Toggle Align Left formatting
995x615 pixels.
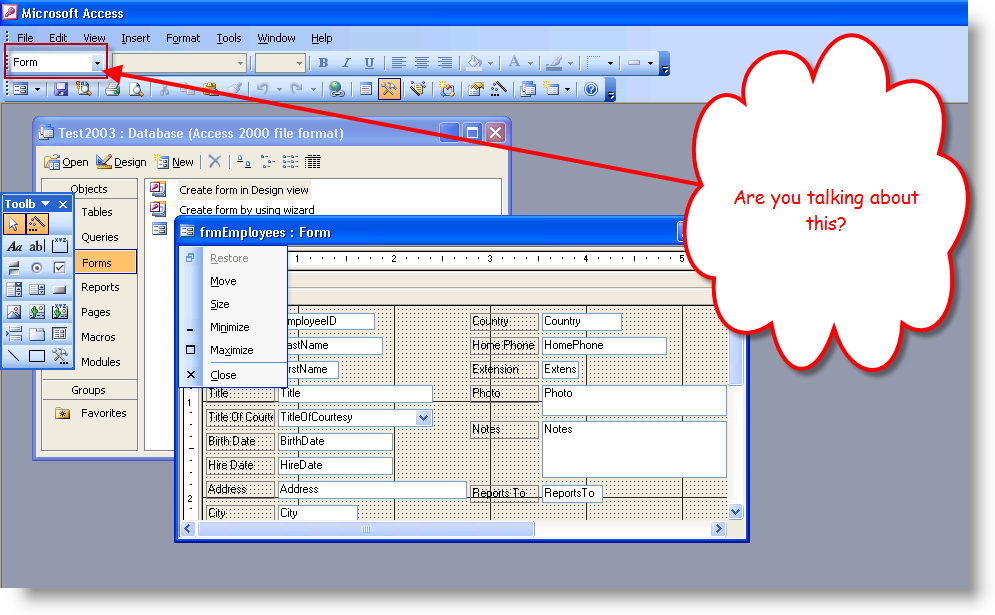pyautogui.click(x=399, y=63)
